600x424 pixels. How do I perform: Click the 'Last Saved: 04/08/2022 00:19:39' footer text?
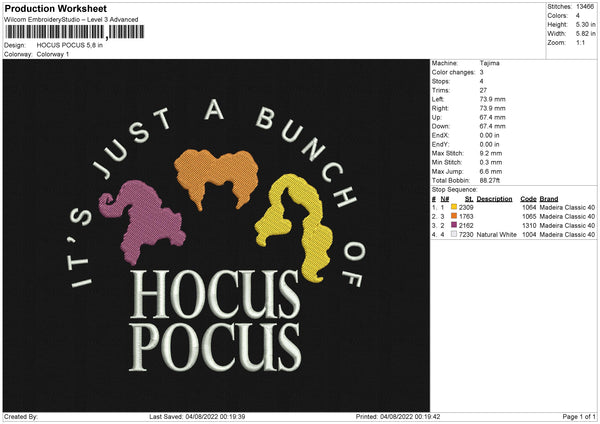pyautogui.click(x=197, y=416)
